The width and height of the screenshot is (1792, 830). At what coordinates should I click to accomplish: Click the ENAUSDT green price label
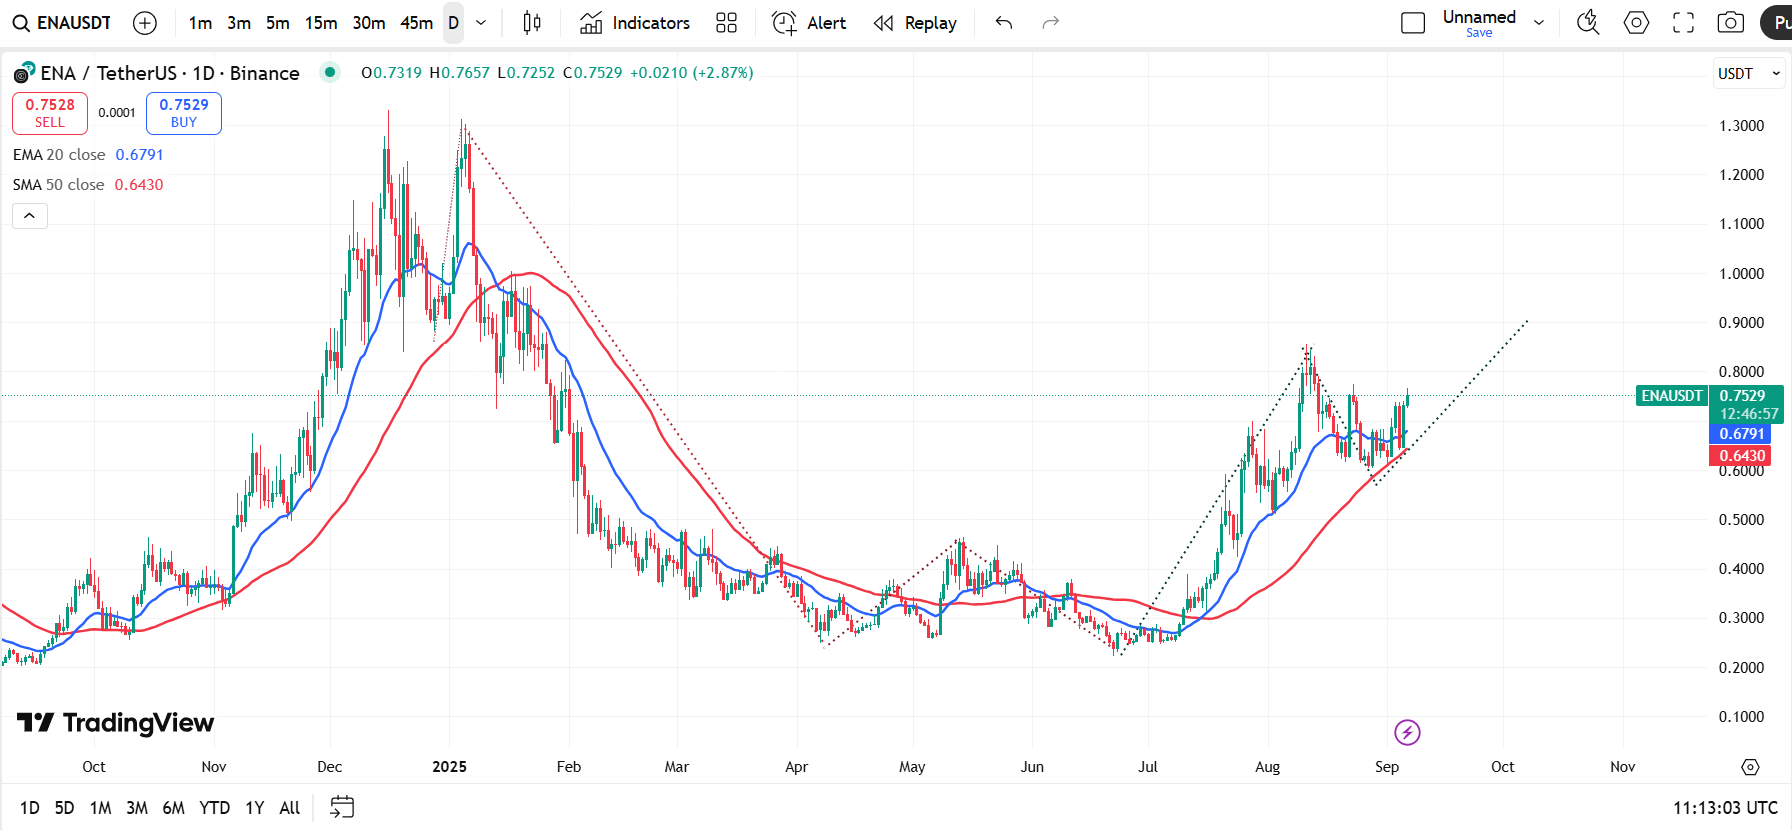tap(1672, 396)
